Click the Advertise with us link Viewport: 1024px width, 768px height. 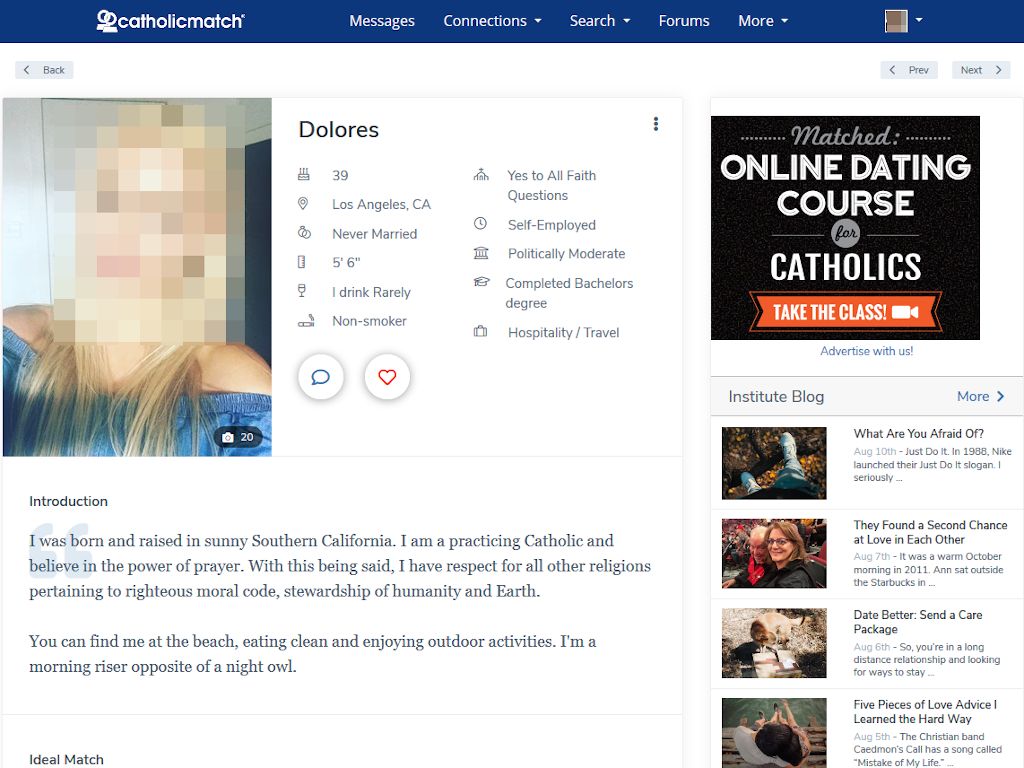pos(866,351)
